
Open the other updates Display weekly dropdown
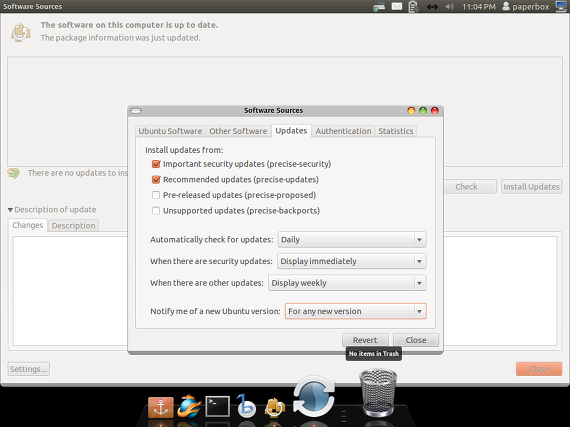click(x=347, y=283)
